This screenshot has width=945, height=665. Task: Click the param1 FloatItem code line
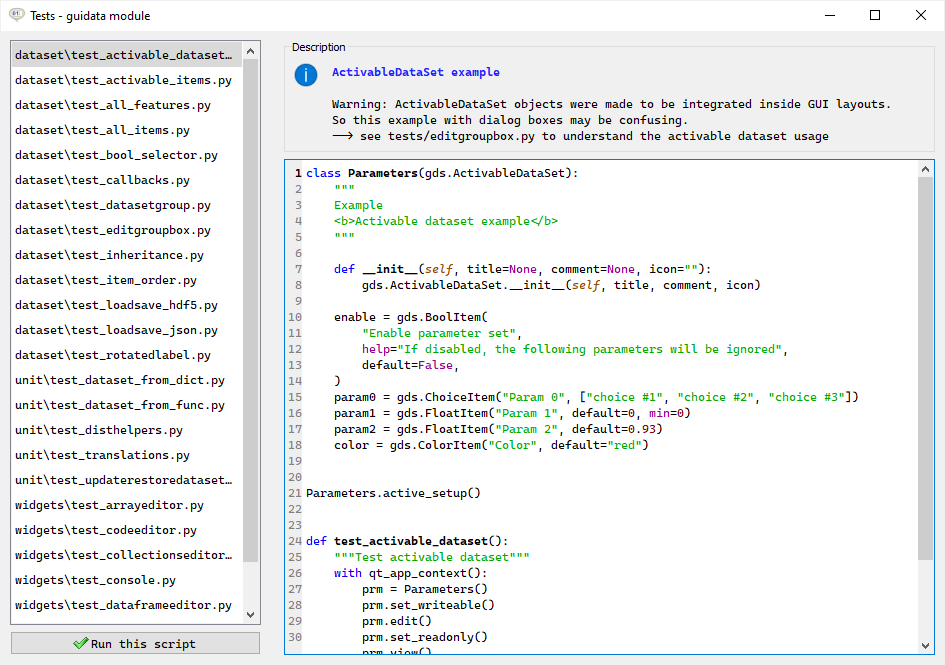pyautogui.click(x=512, y=413)
